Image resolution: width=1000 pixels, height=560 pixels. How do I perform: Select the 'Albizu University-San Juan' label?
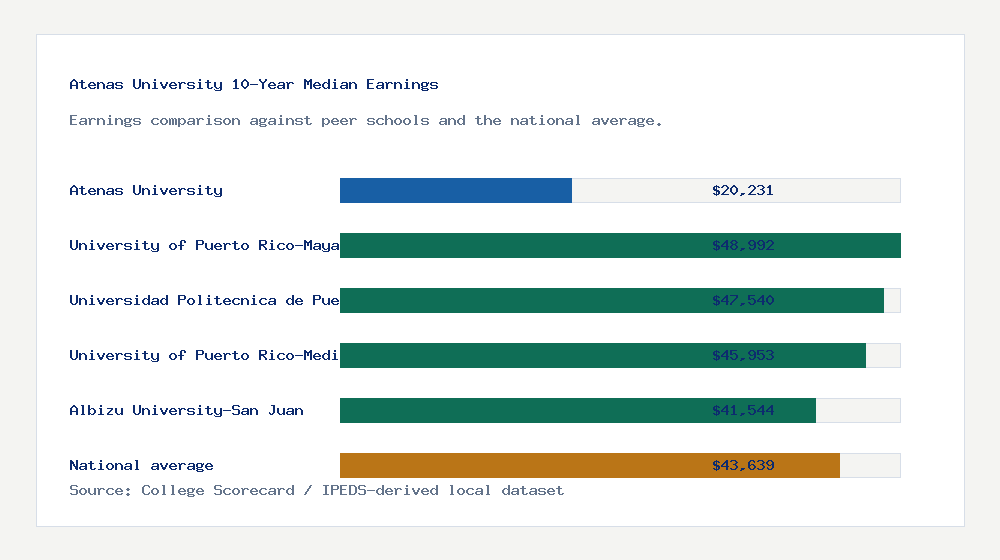186,410
